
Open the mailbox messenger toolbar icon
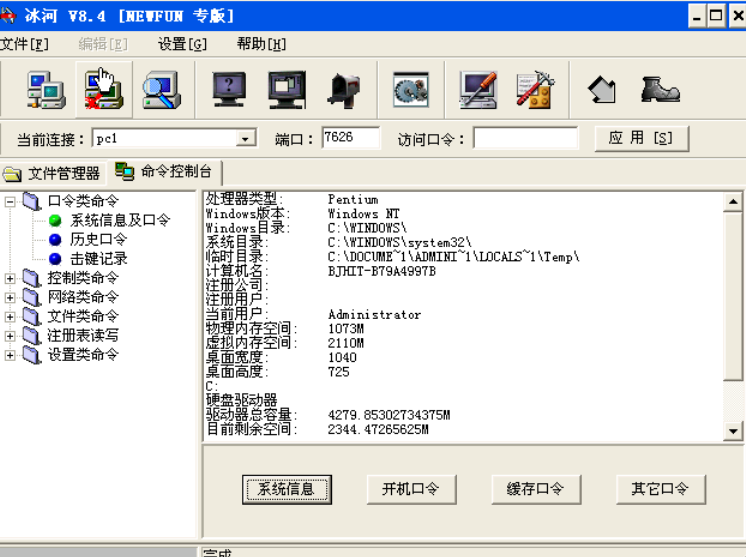[344, 90]
